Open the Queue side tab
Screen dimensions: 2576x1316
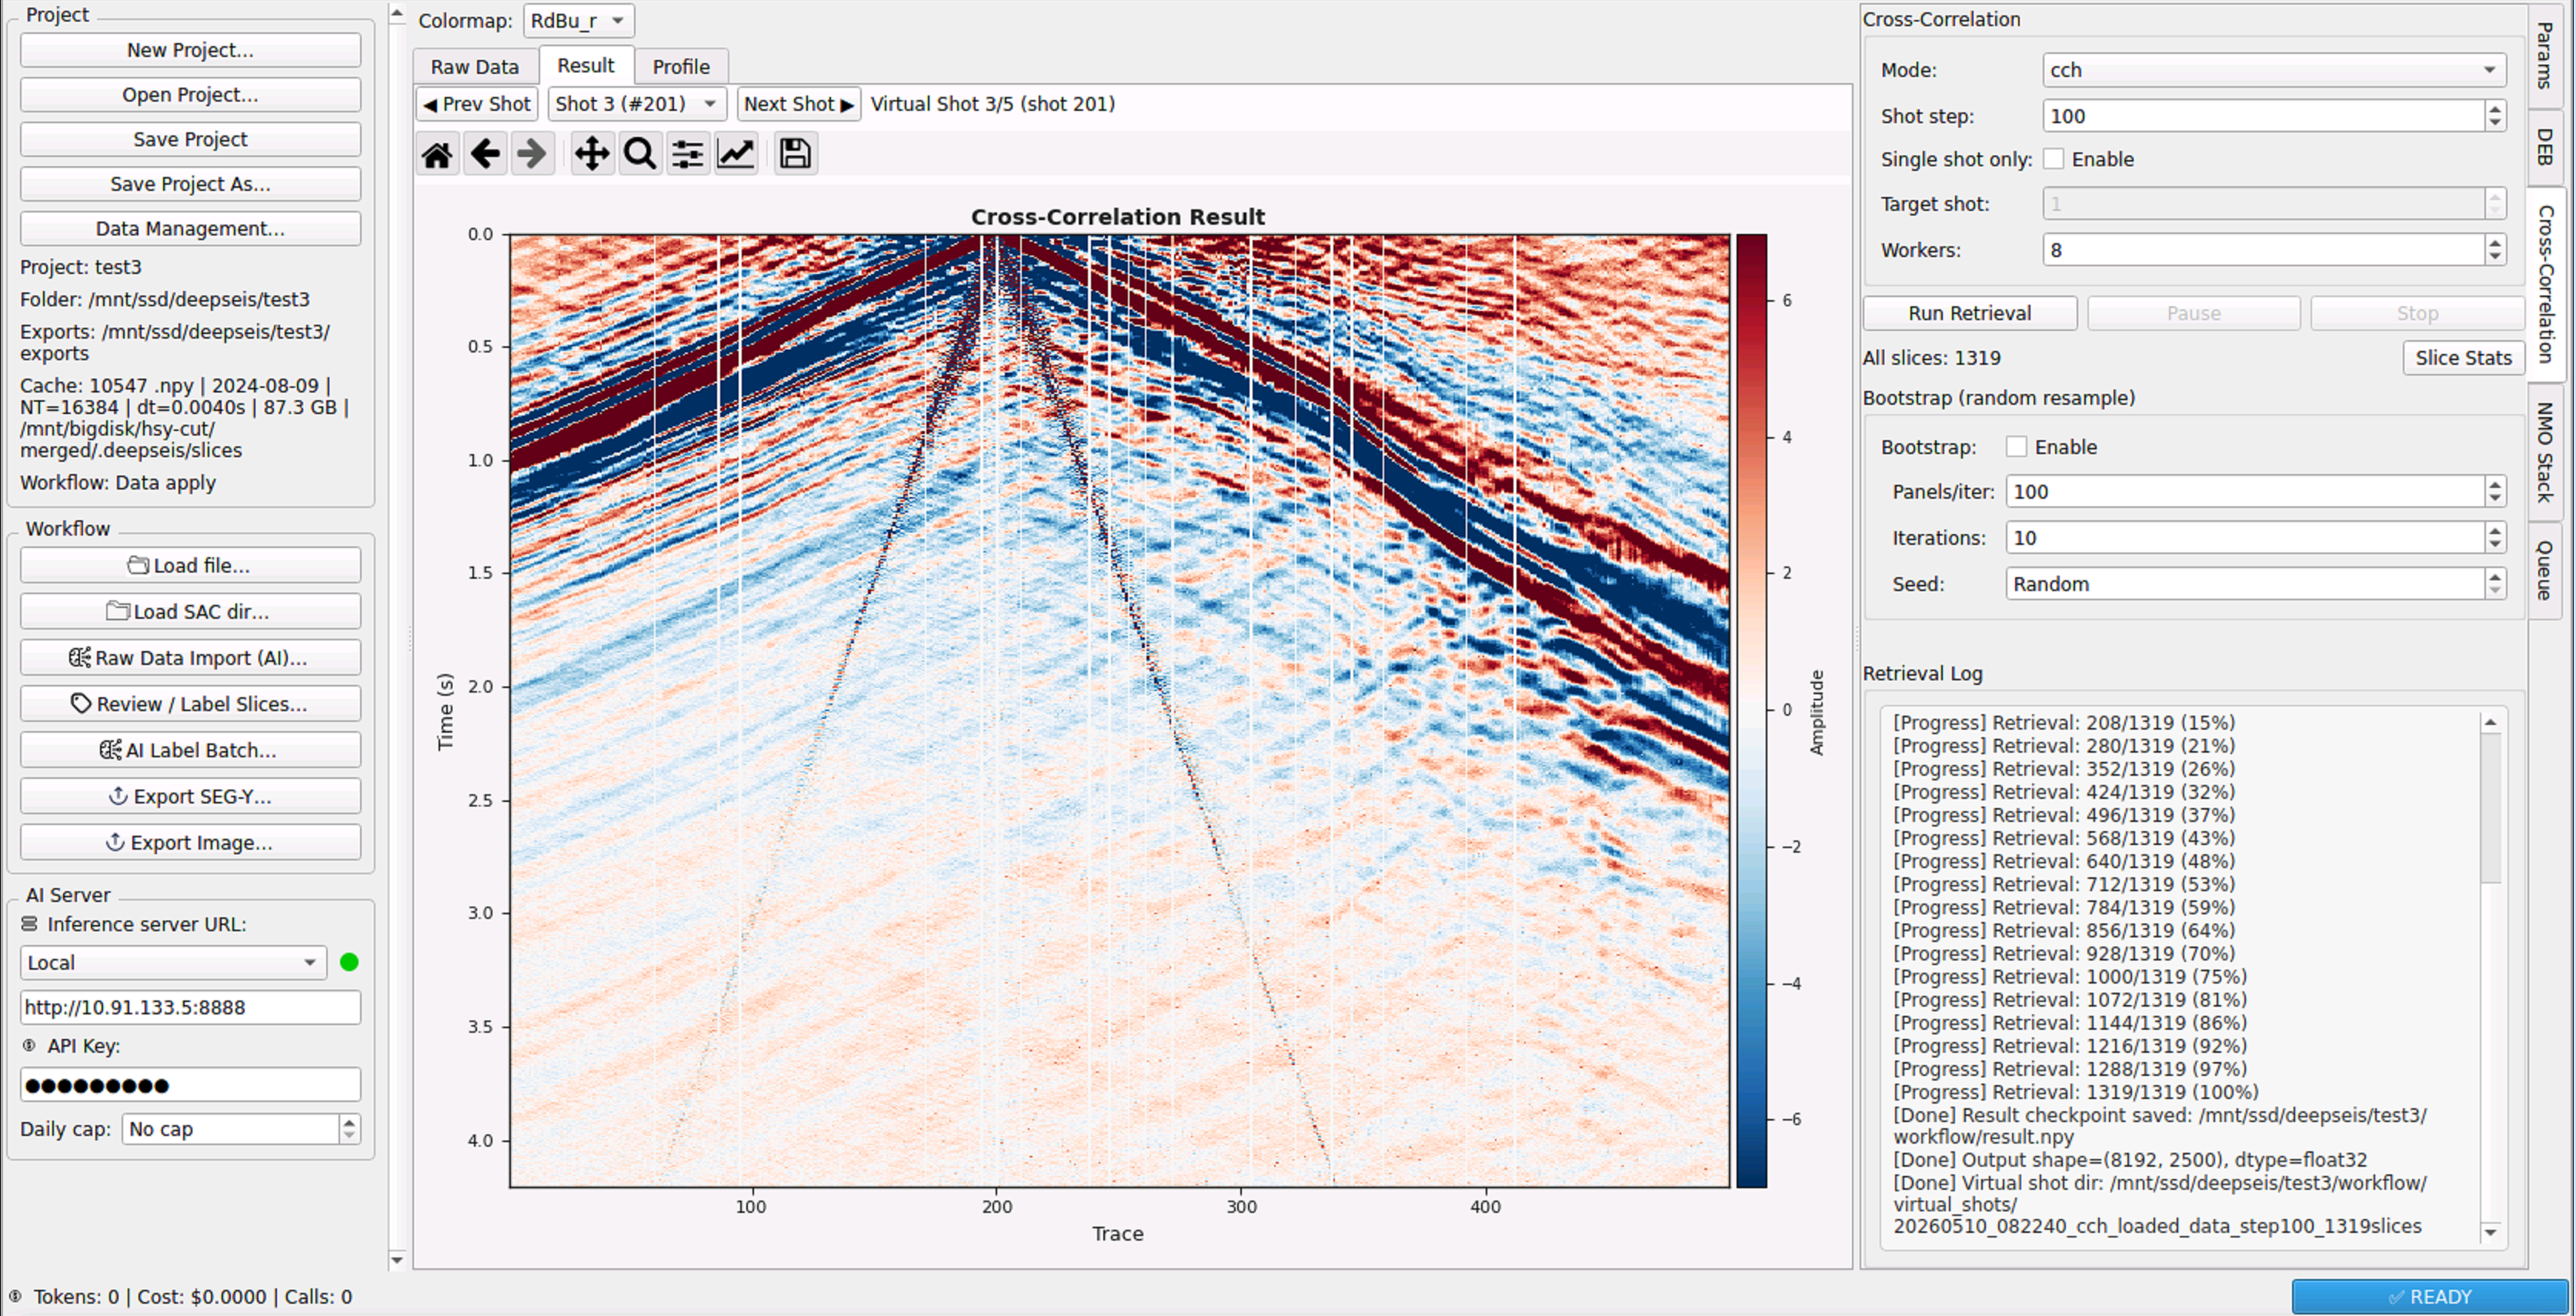coord(2546,570)
